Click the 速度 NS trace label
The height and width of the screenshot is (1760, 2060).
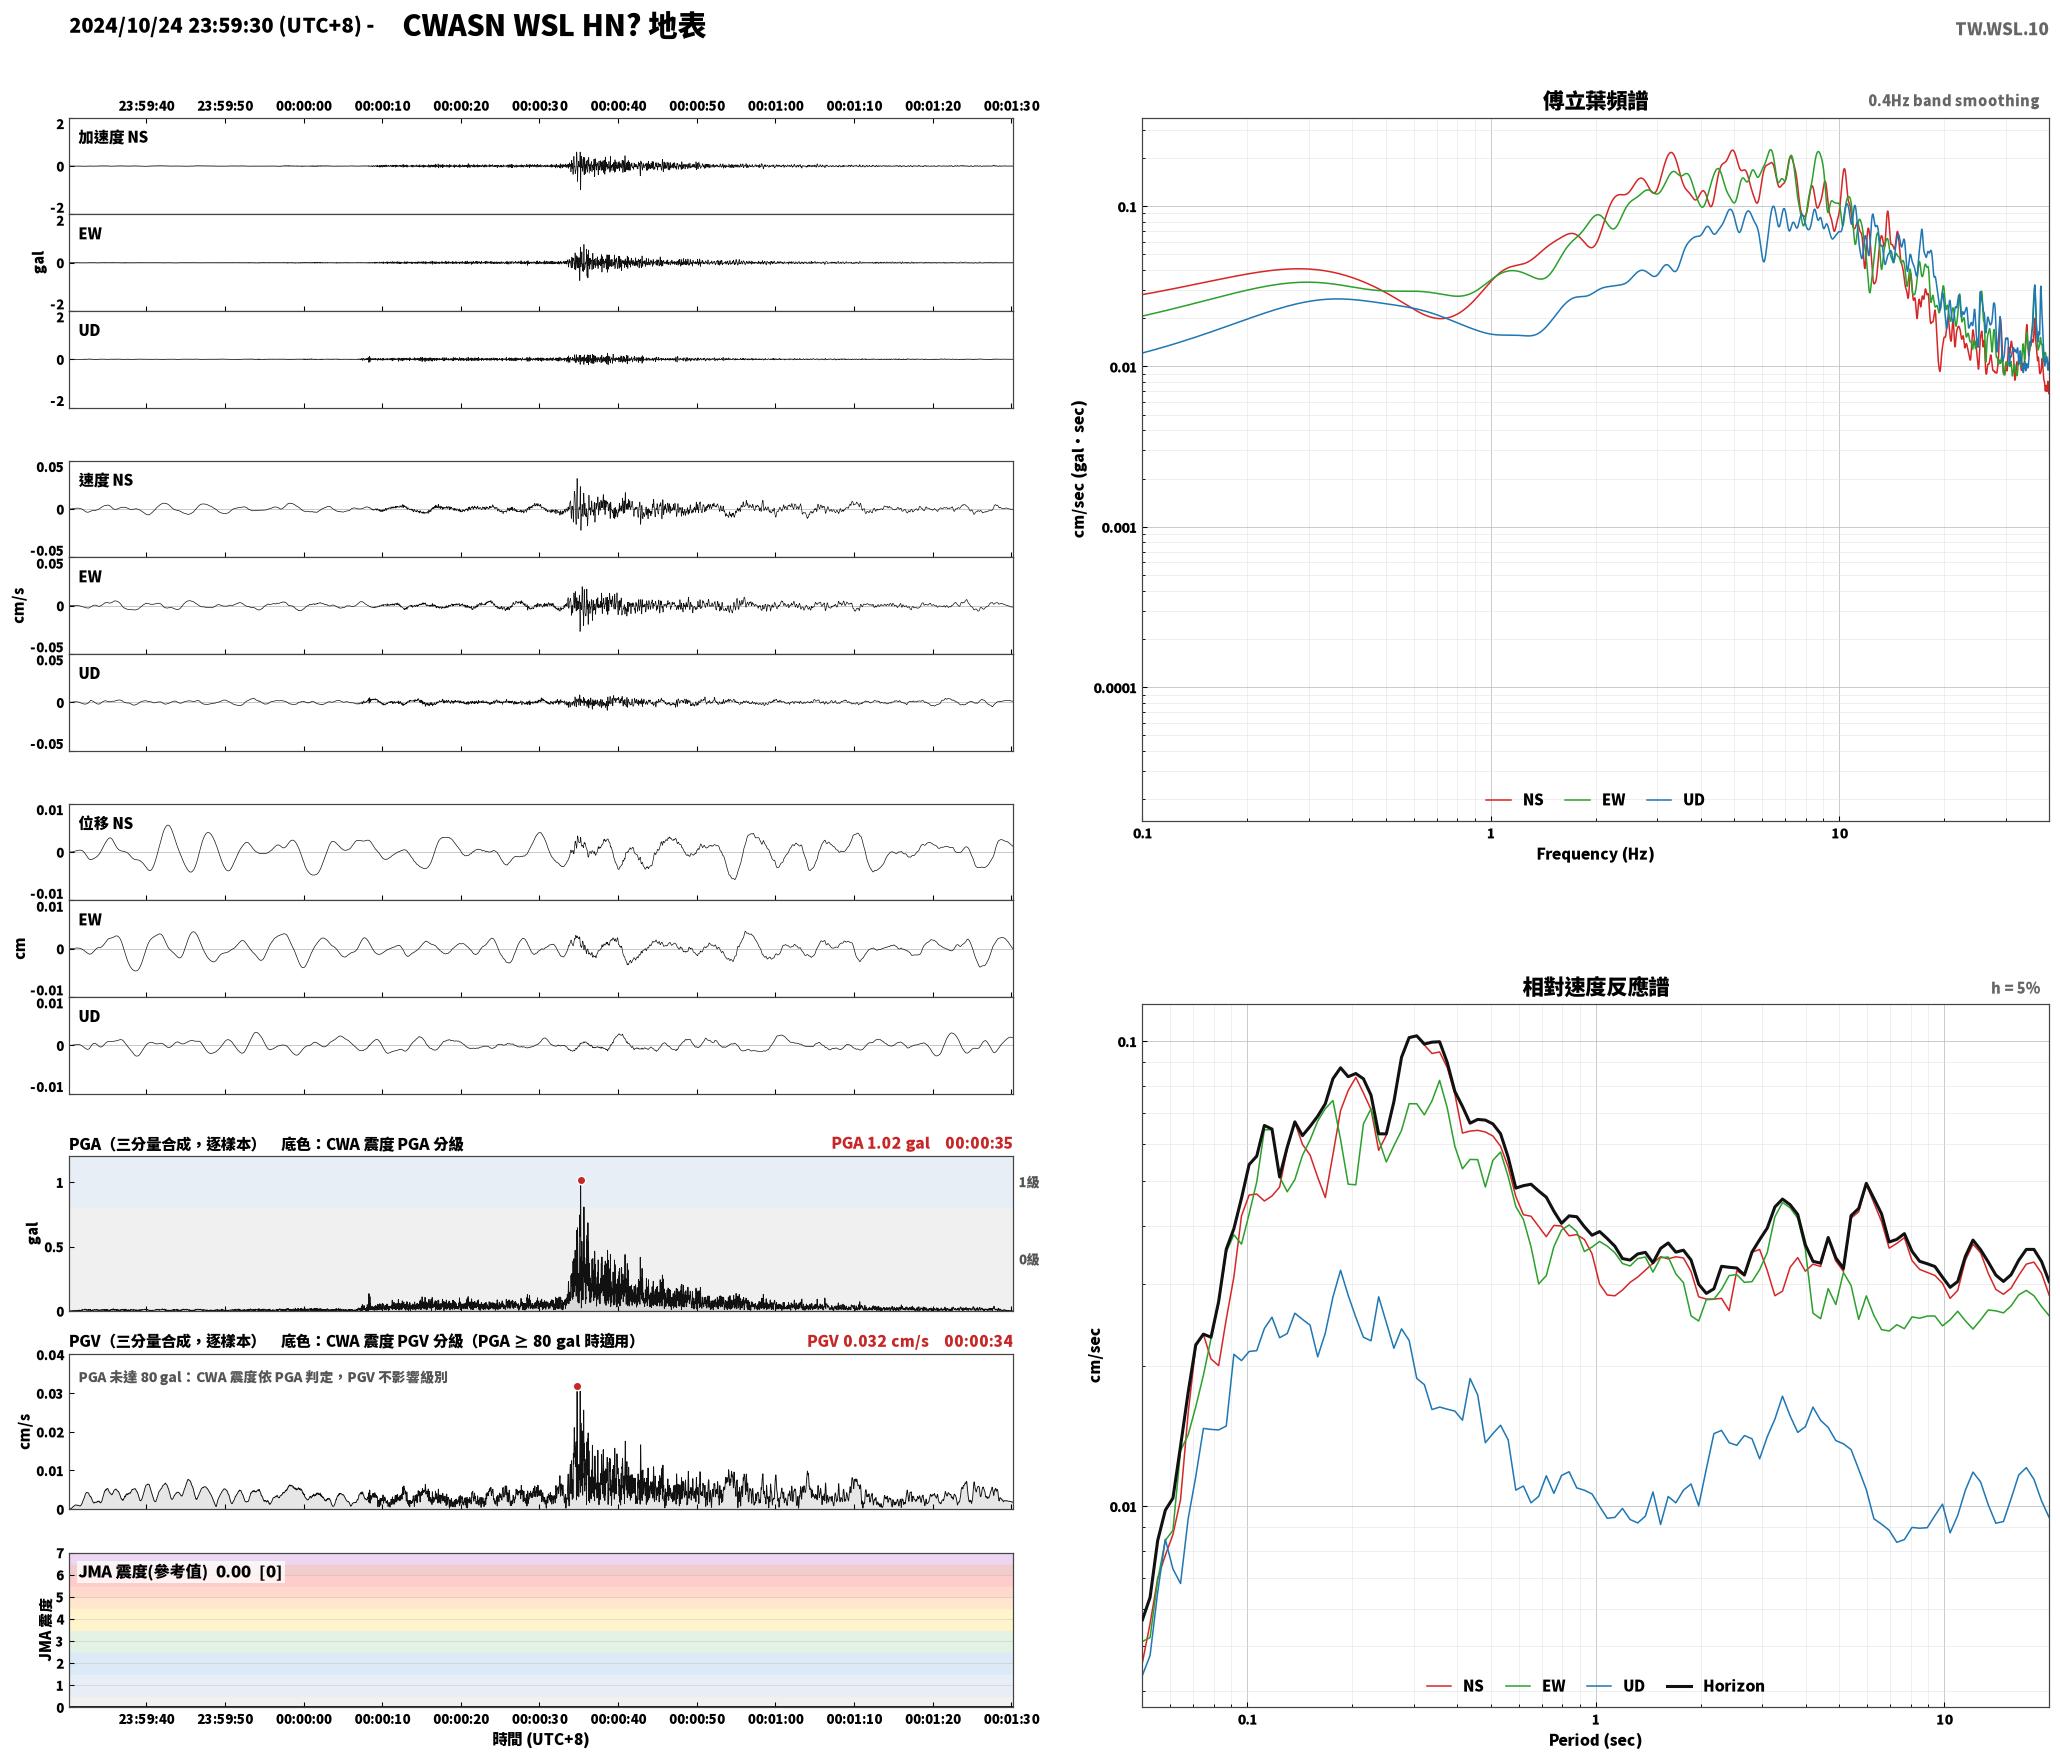pos(106,480)
